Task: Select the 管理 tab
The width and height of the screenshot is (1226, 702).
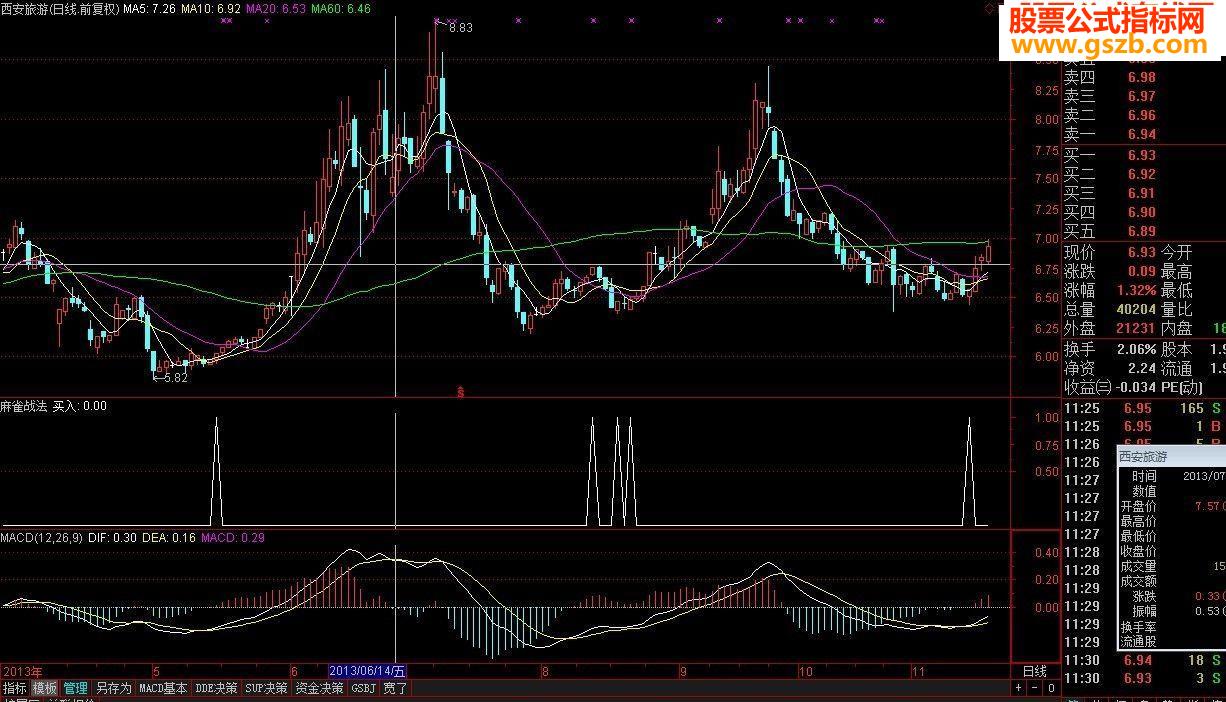Action: pyautogui.click(x=76, y=688)
